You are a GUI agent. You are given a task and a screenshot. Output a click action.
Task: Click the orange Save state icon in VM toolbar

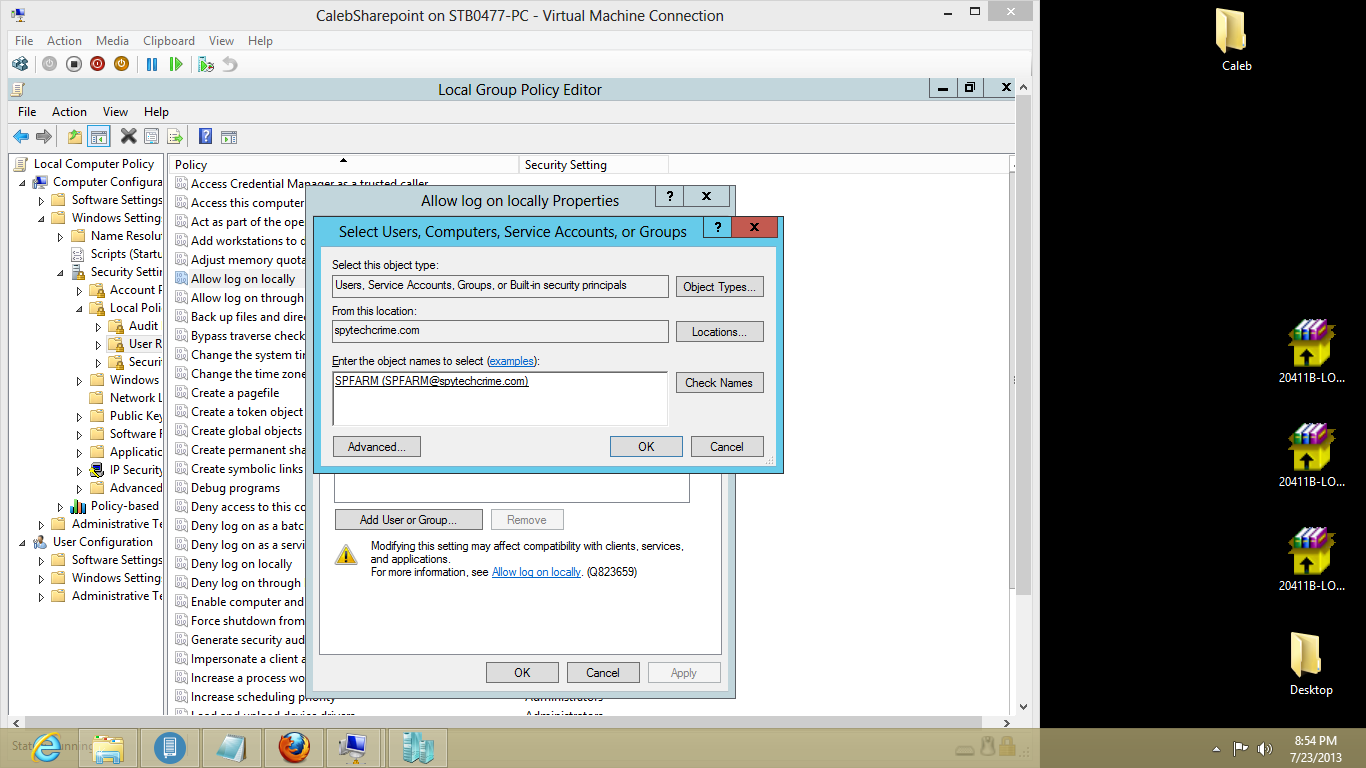121,64
